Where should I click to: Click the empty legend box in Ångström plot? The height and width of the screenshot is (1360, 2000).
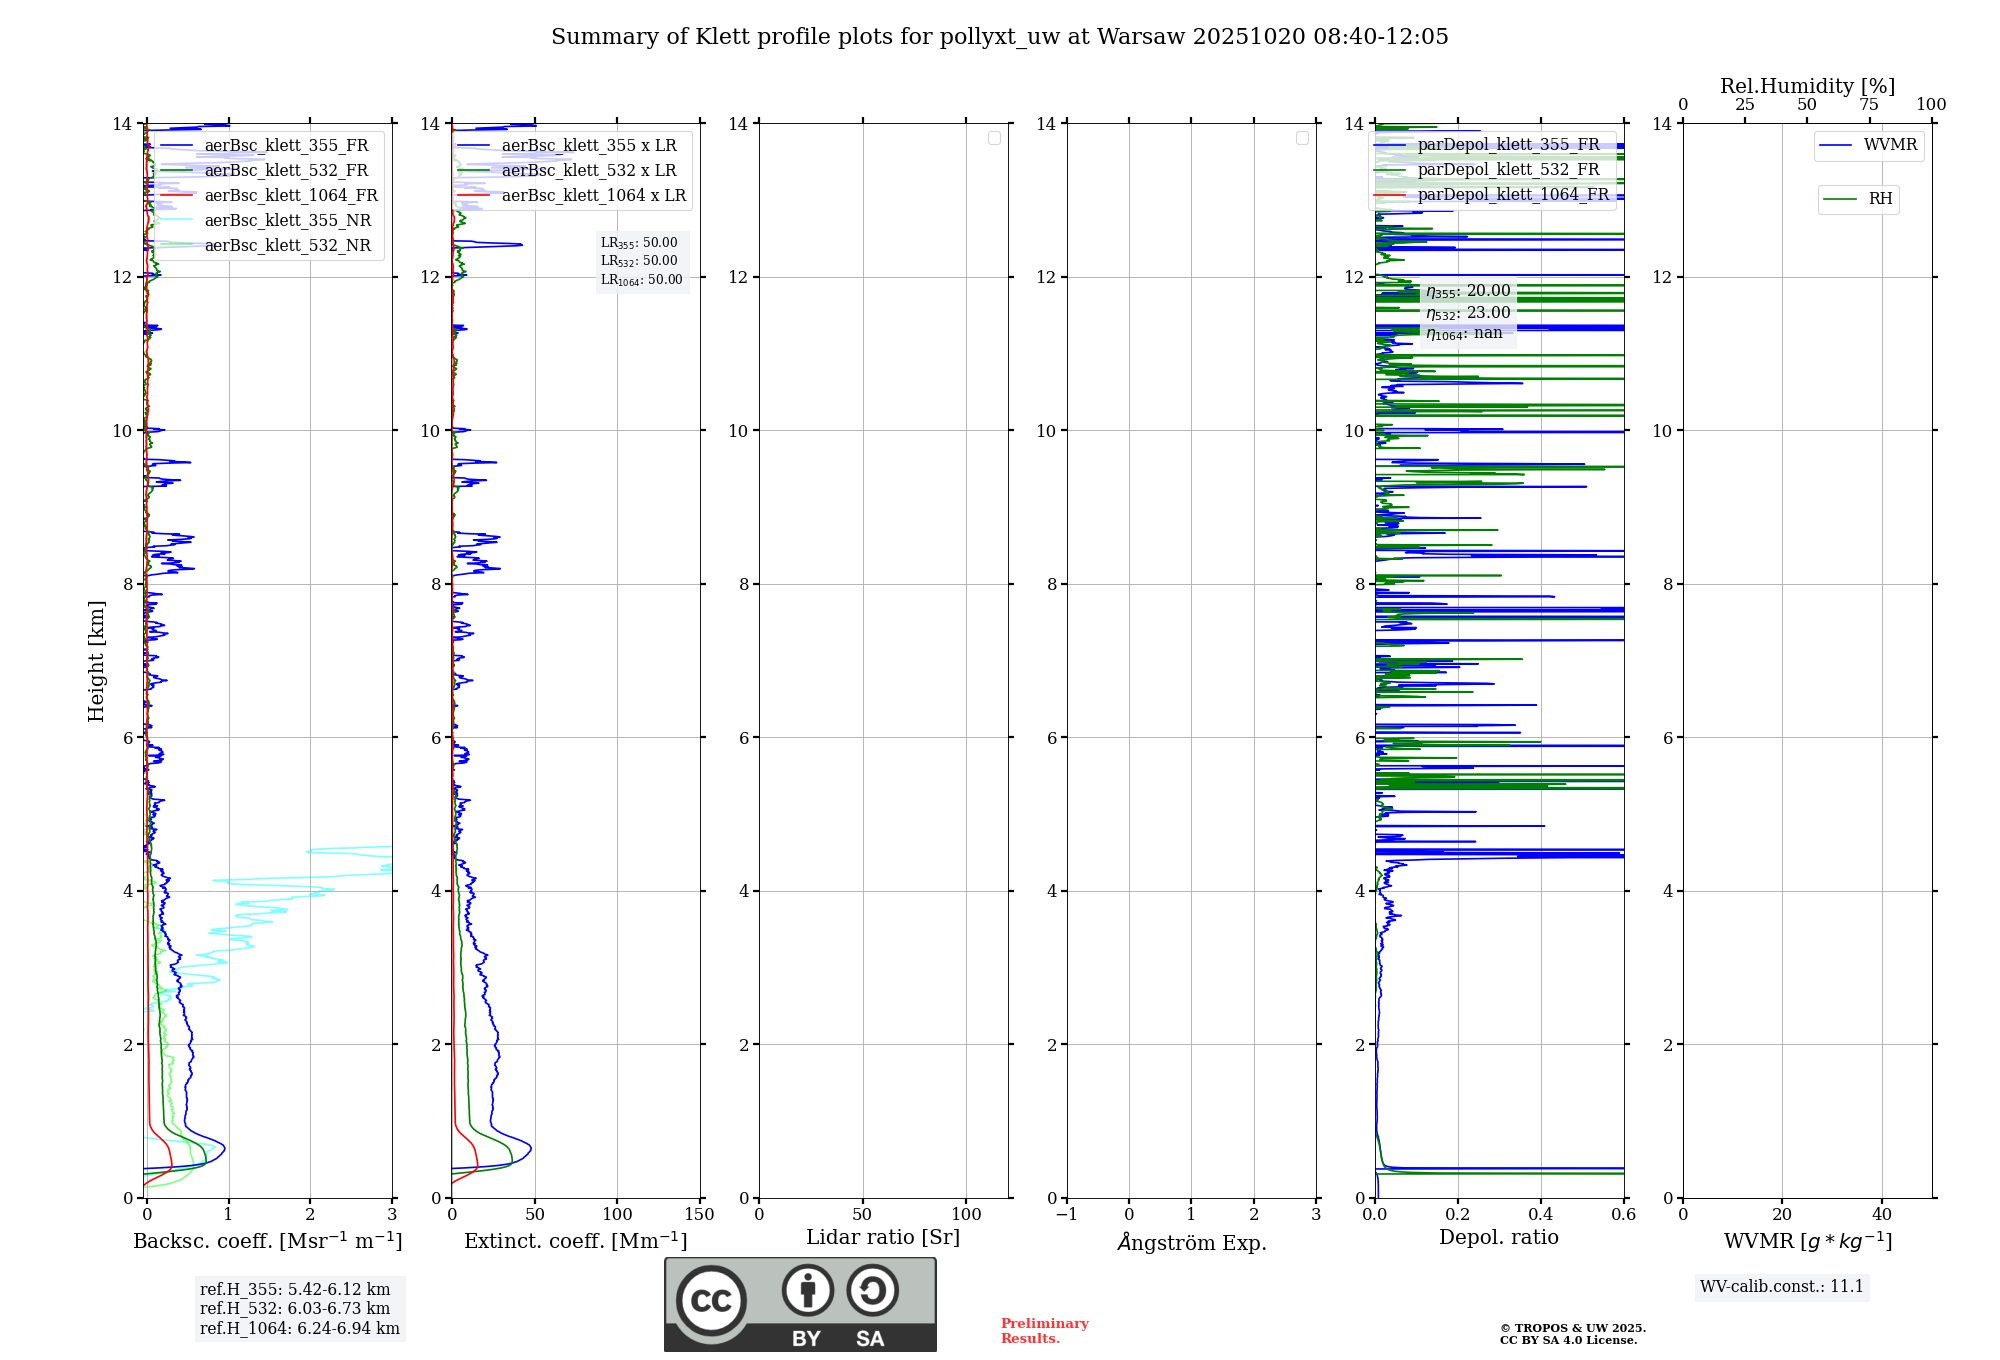(1302, 138)
